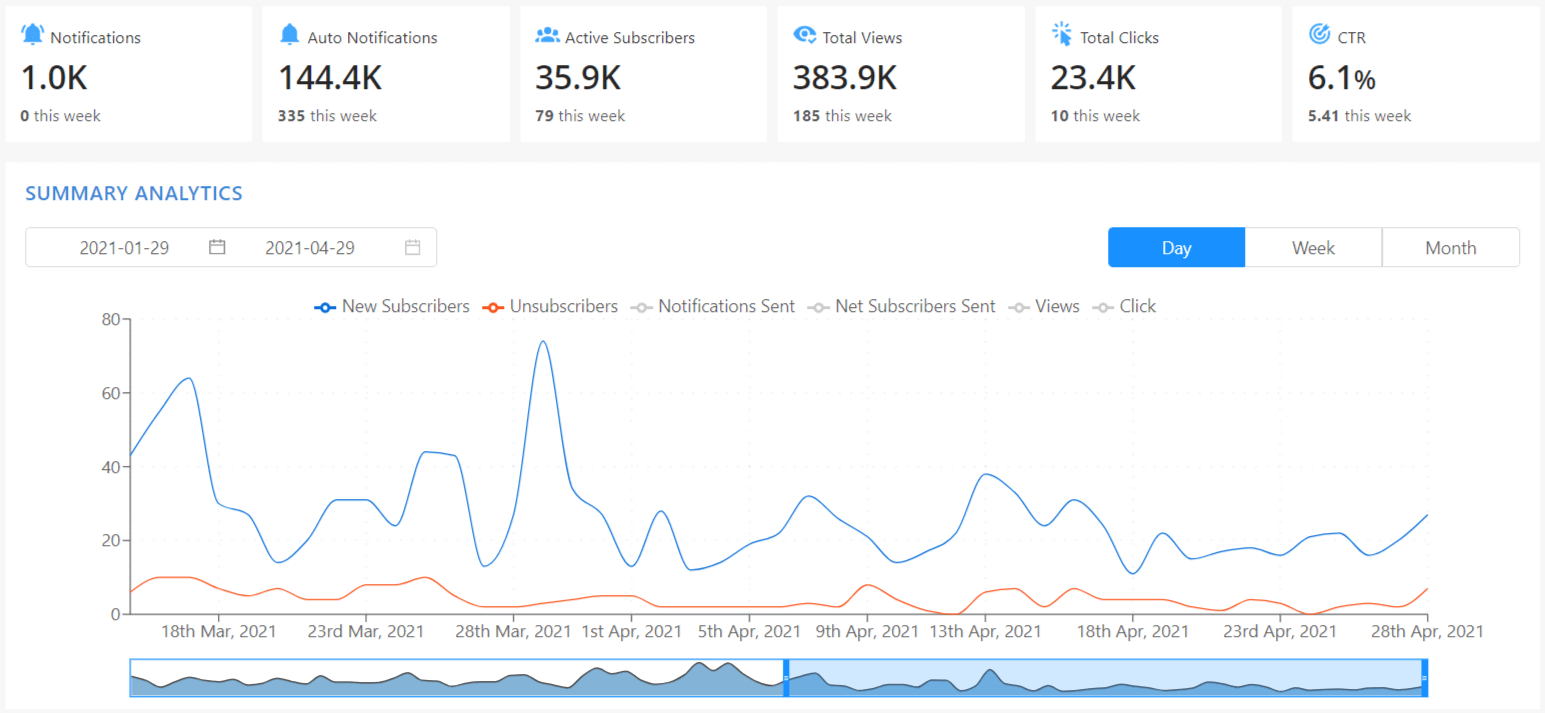Viewport: 1545px width, 713px height.
Task: Click the Total Views eye icon
Action: (805, 35)
